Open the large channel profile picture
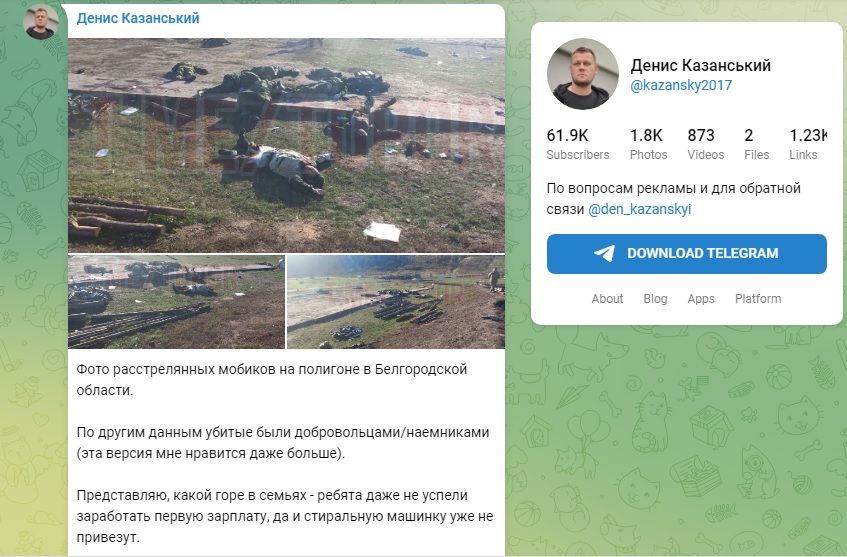The width and height of the screenshot is (847, 557). tap(583, 74)
